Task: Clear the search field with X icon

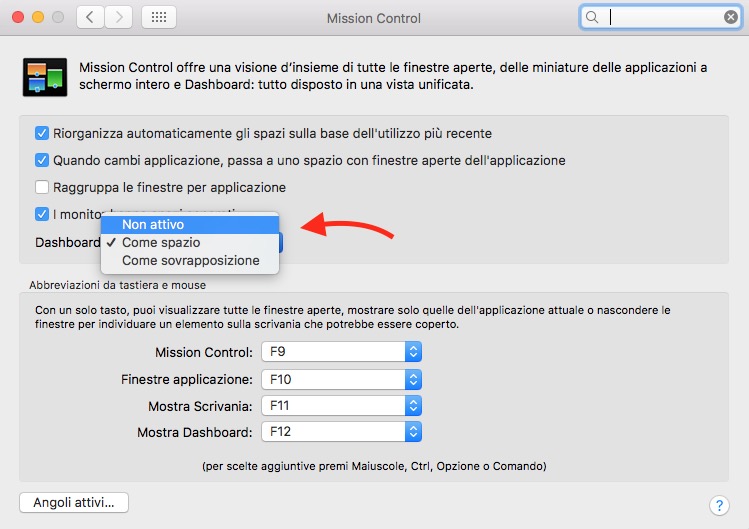Action: [730, 18]
